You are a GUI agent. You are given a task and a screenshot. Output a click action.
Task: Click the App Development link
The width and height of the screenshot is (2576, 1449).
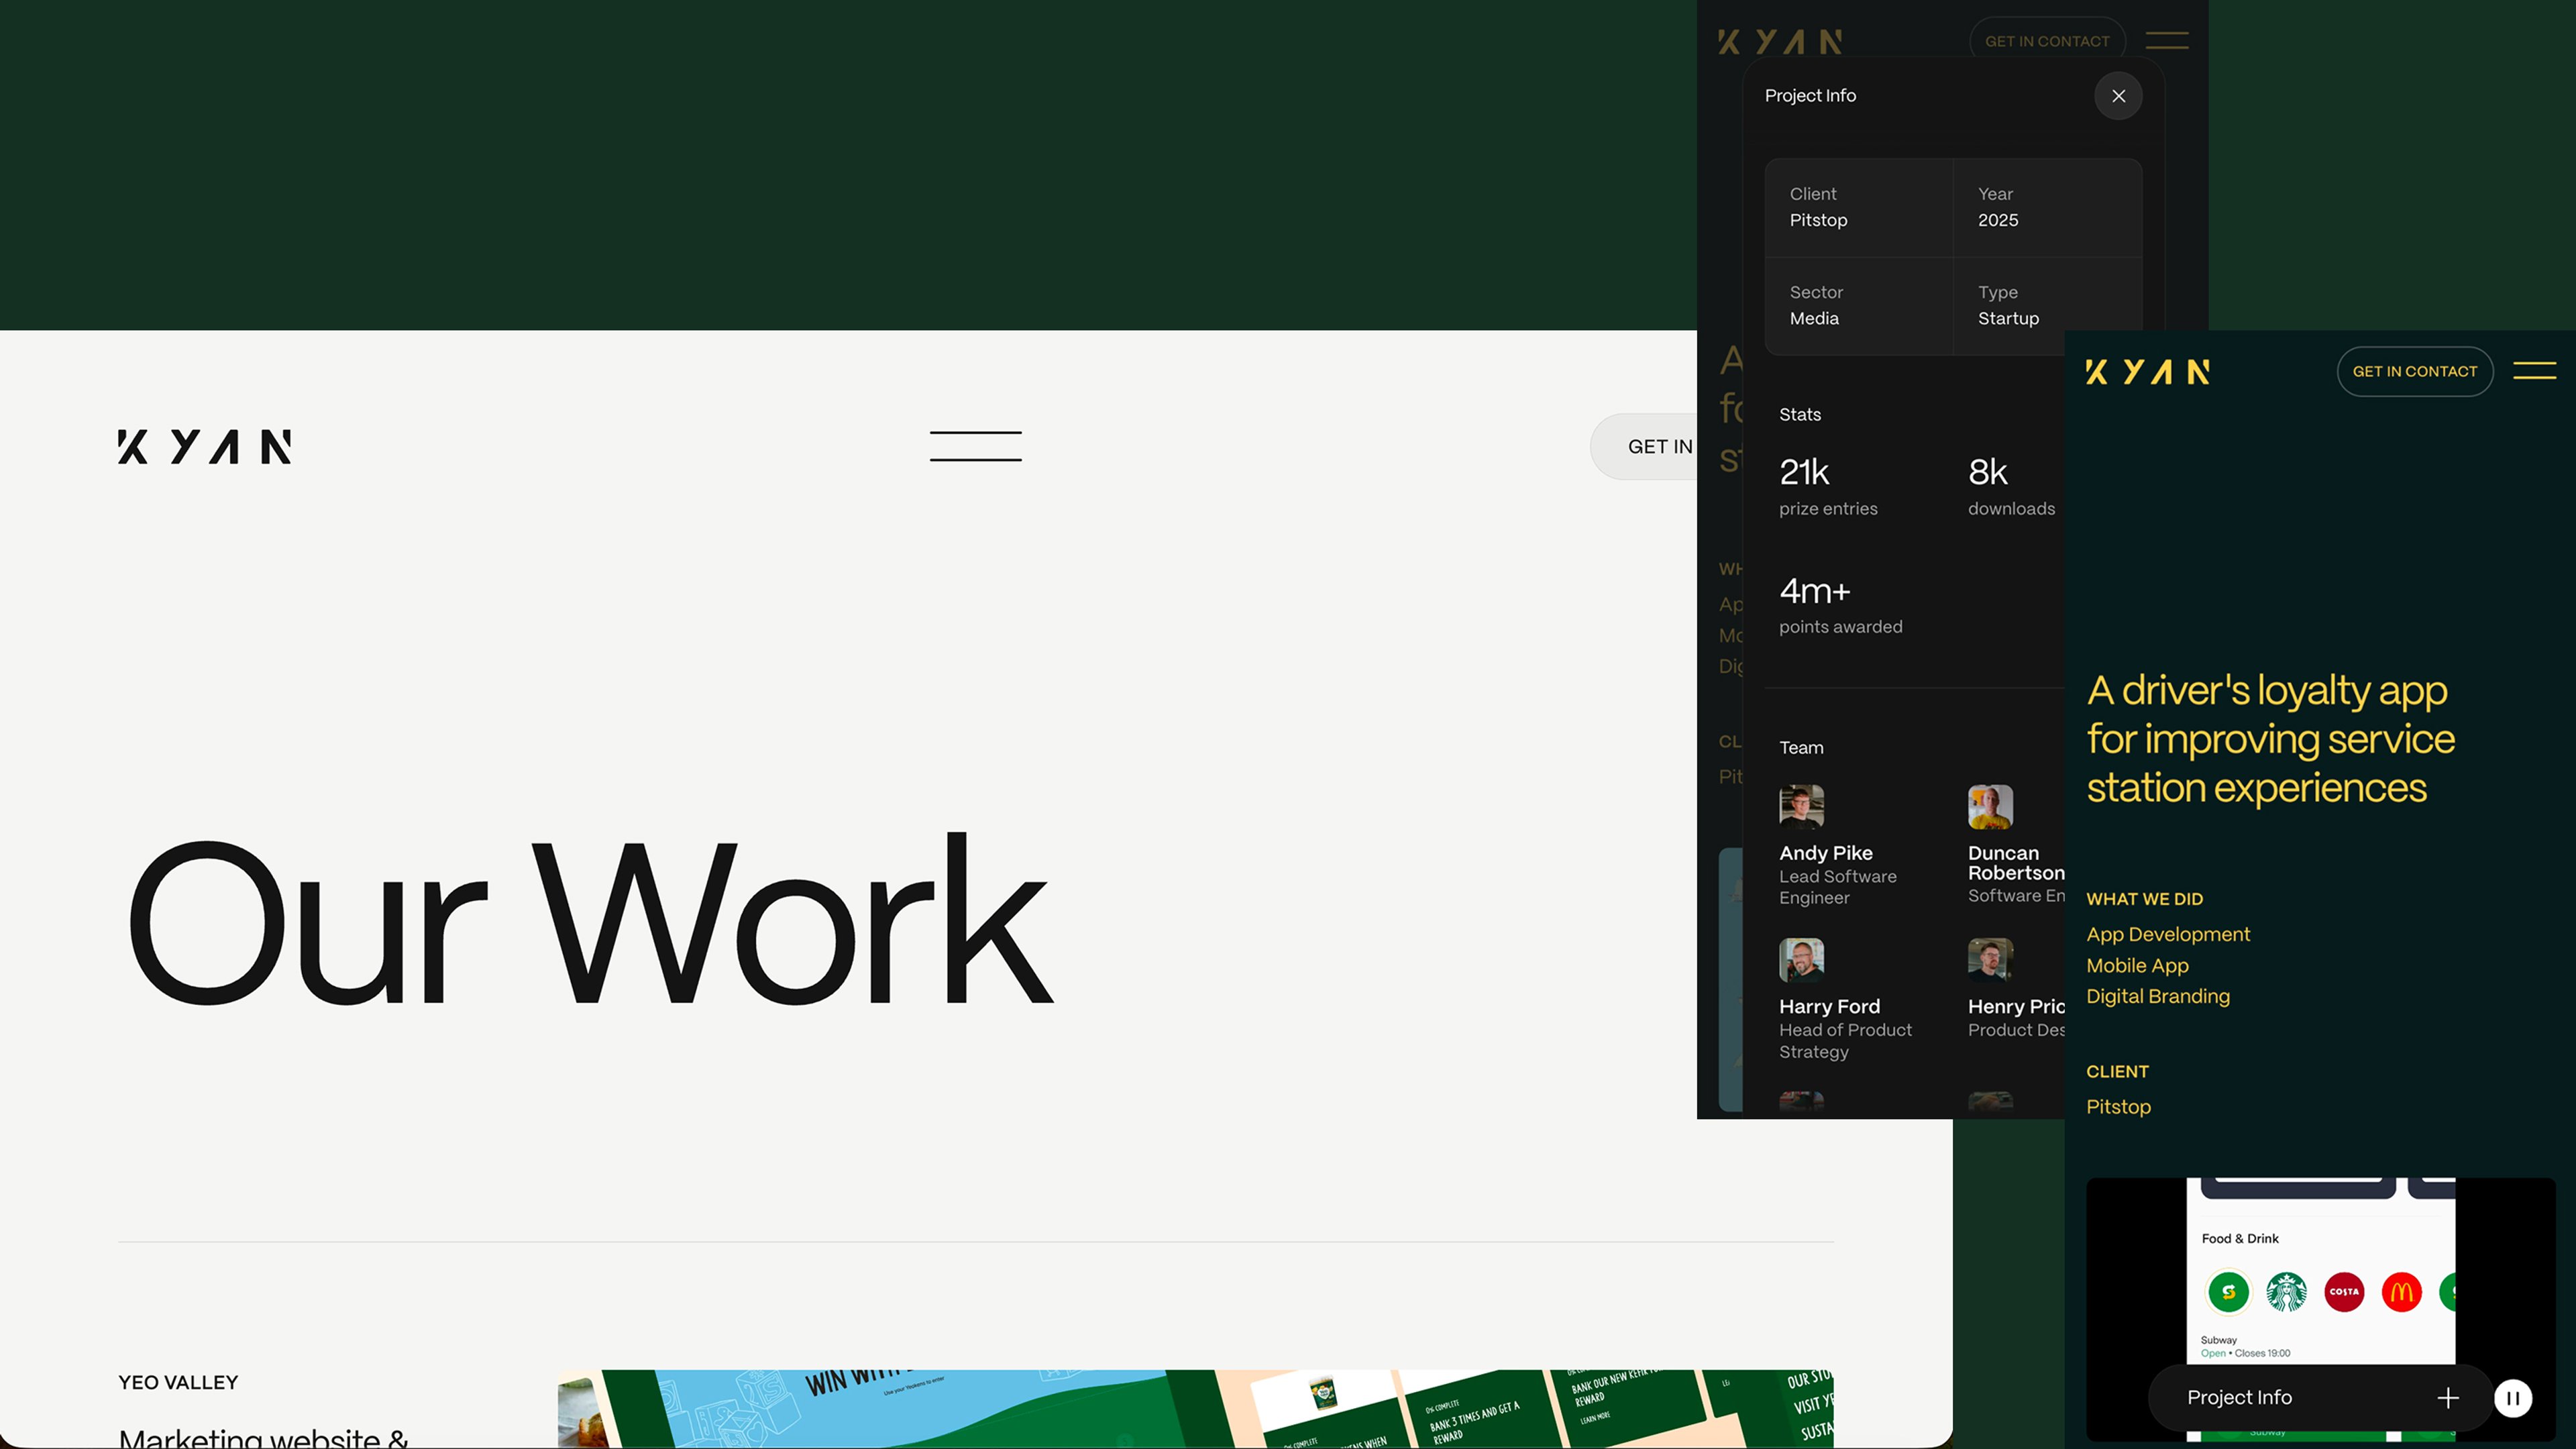point(2168,934)
